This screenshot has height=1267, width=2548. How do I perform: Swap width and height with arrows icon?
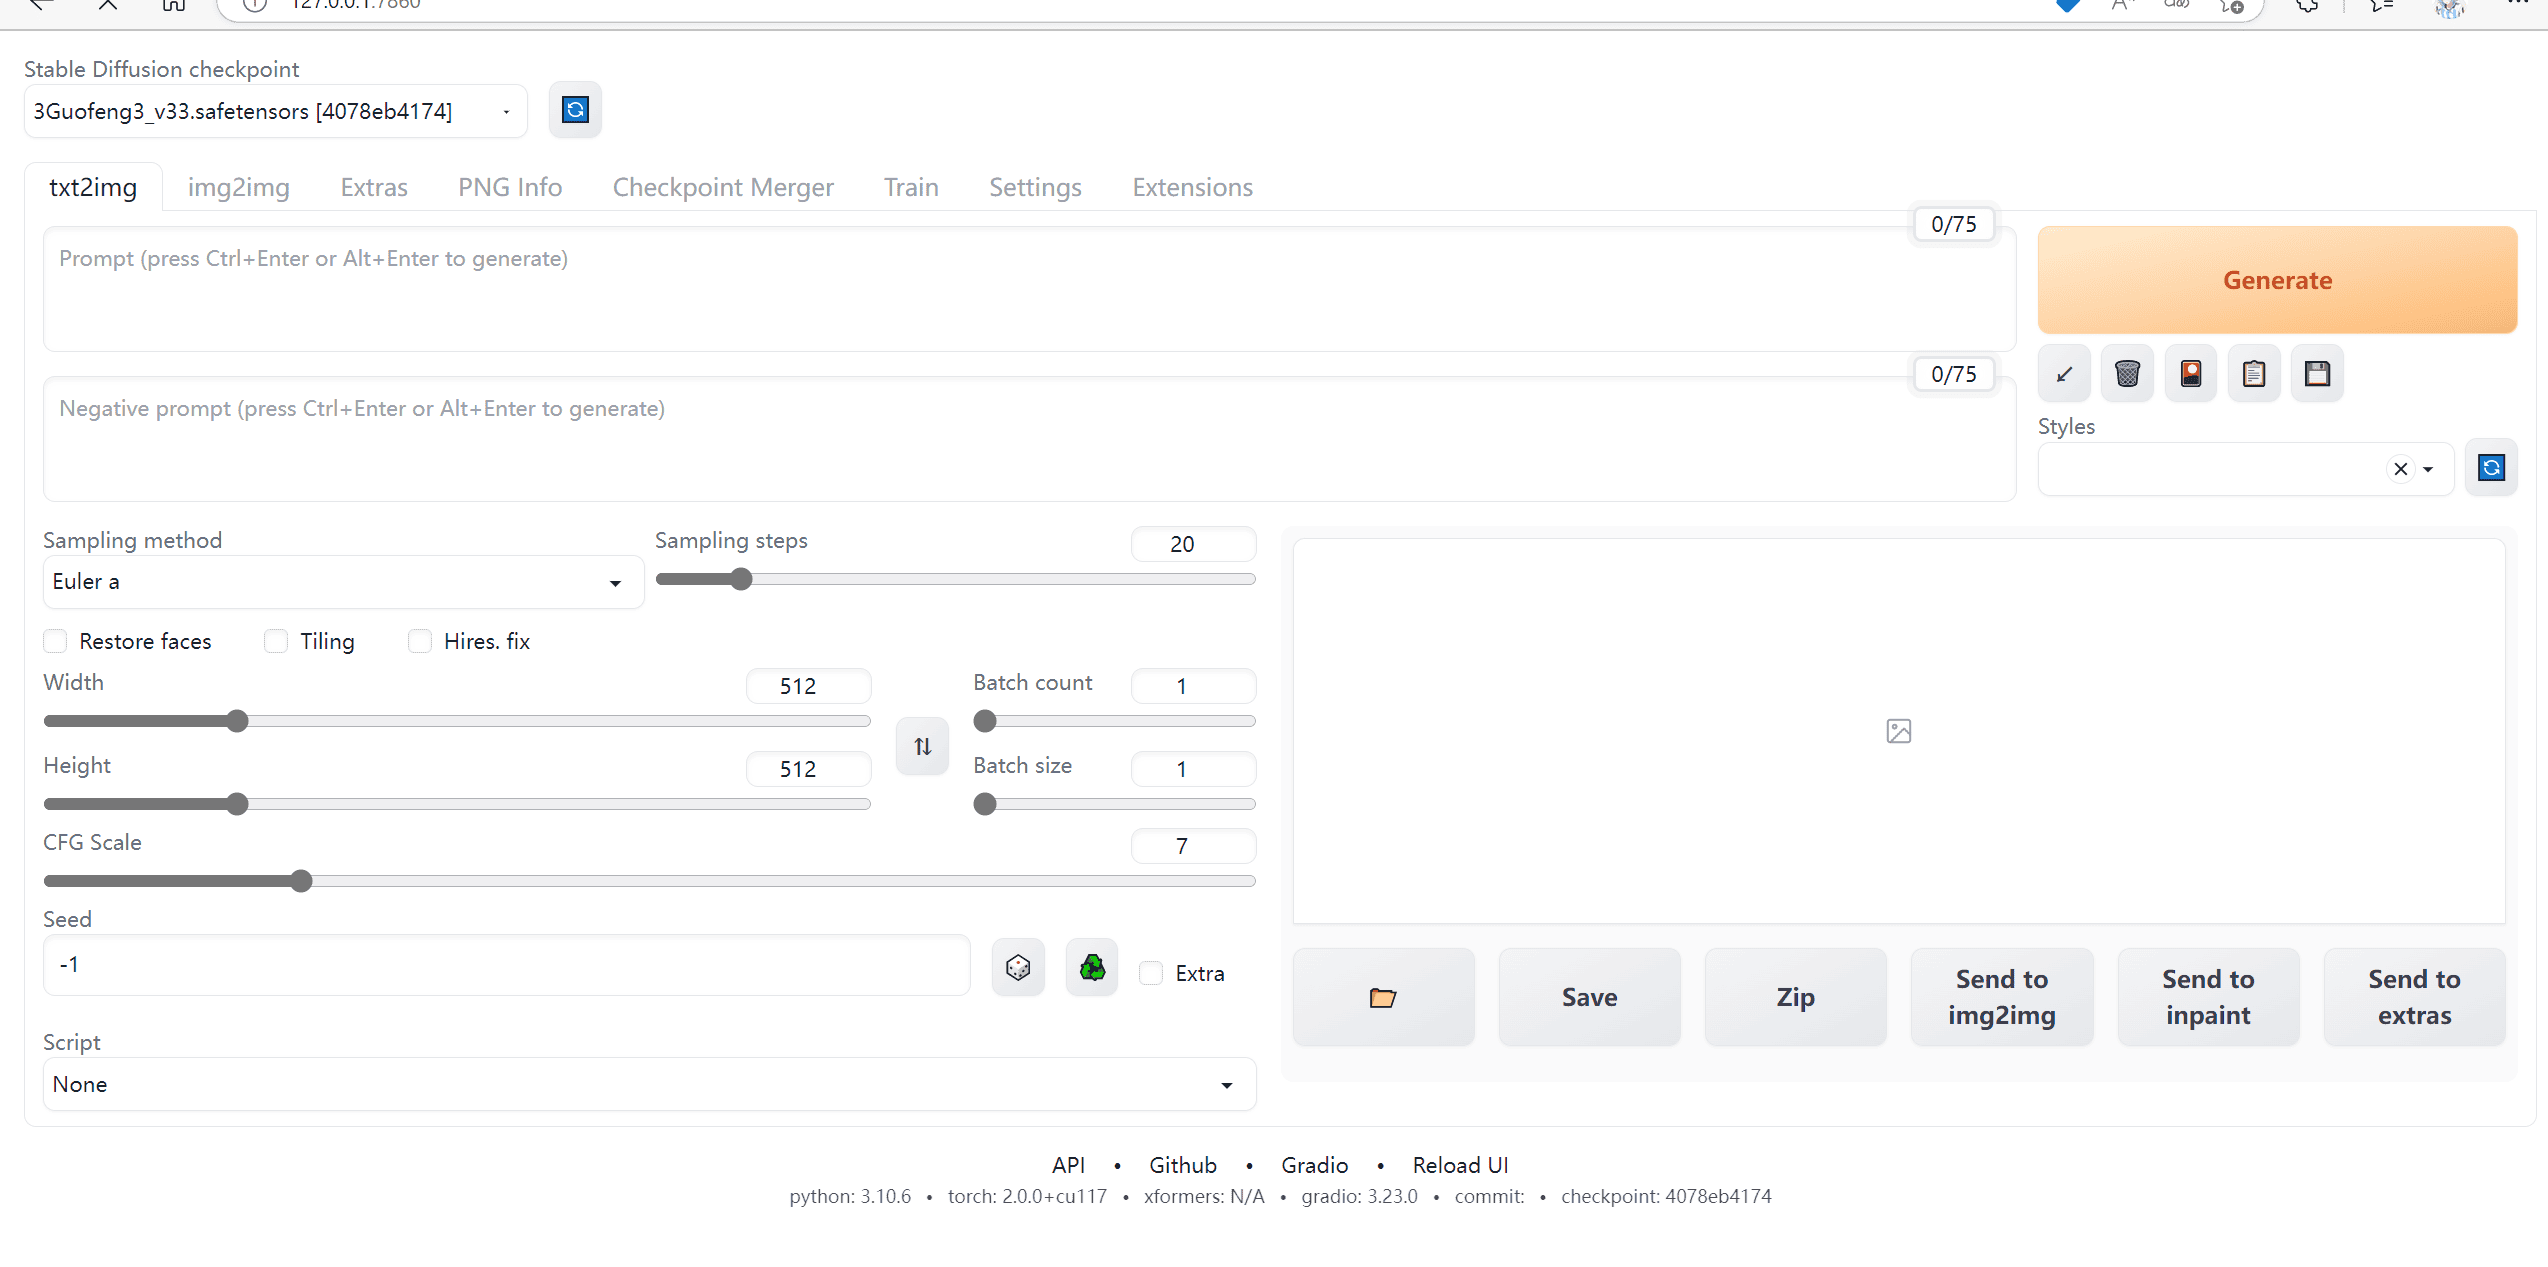coord(922,746)
